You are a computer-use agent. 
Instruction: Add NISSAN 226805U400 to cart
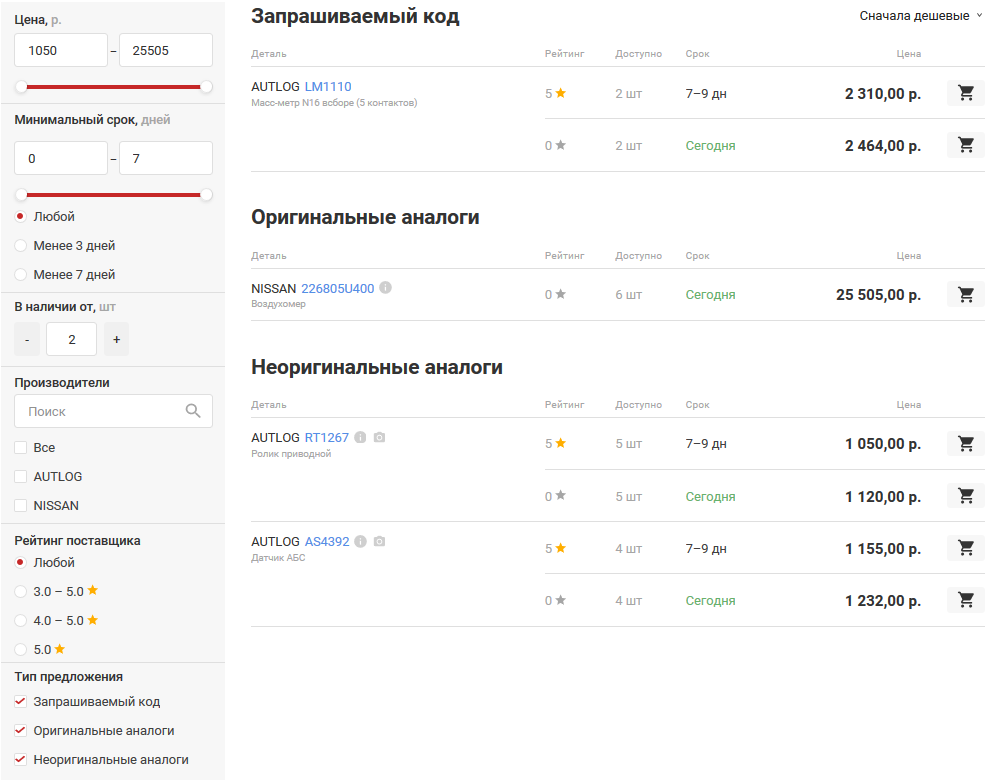click(x=965, y=294)
